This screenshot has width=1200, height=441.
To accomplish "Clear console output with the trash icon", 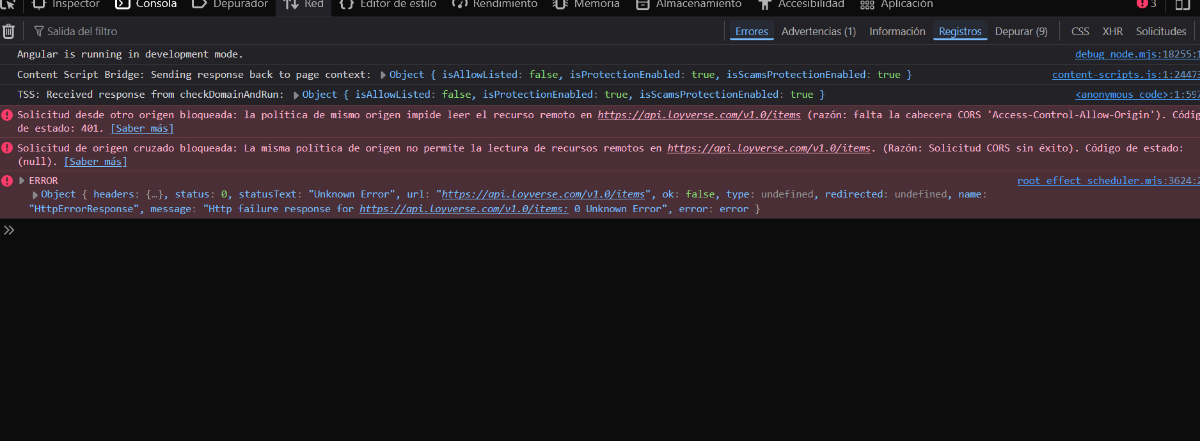I will pos(8,31).
